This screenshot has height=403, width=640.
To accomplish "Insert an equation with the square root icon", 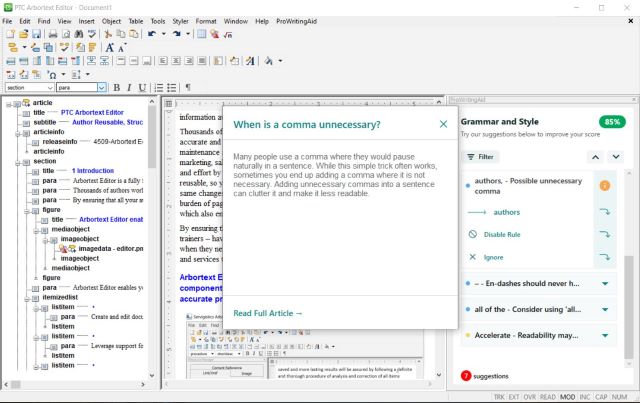I will tap(228, 34).
